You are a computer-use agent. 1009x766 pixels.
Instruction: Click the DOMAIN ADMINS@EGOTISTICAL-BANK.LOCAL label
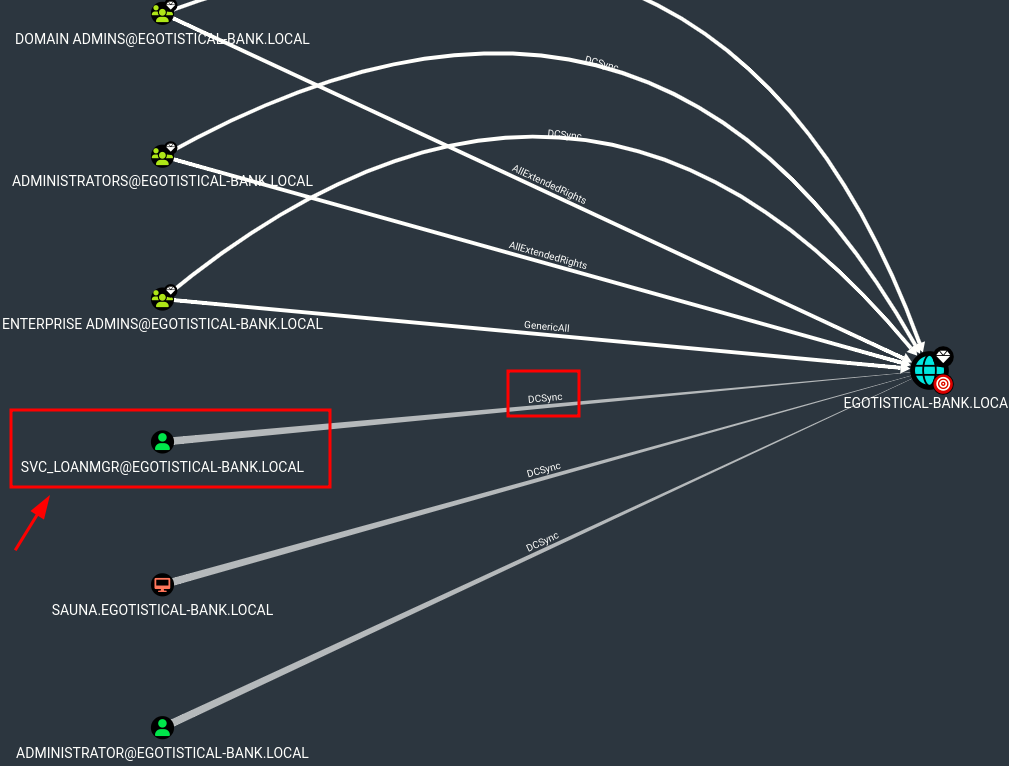tap(162, 39)
